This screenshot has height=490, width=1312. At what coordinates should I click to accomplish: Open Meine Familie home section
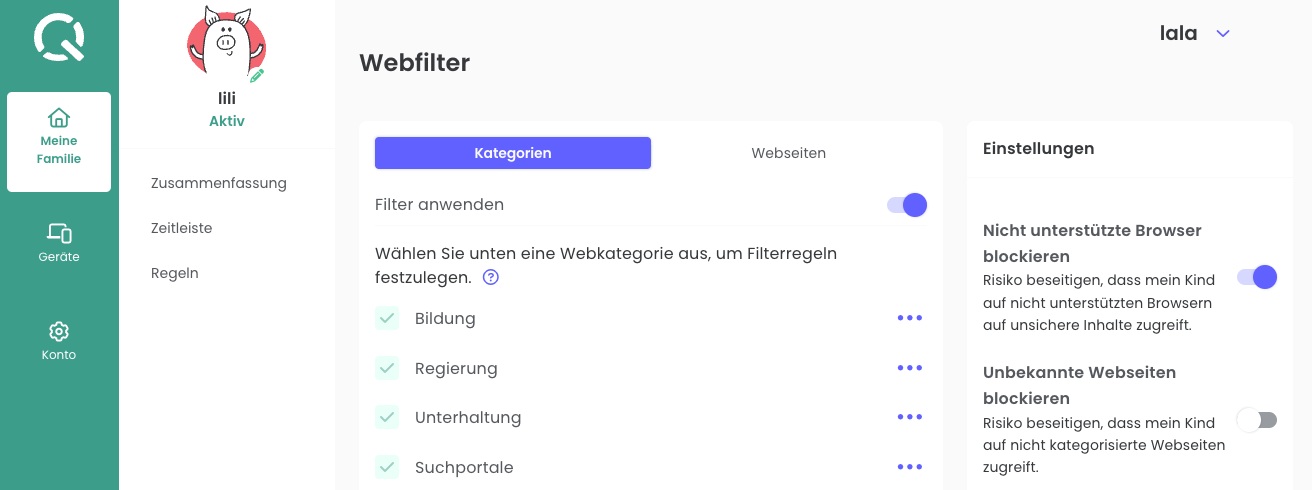[59, 141]
